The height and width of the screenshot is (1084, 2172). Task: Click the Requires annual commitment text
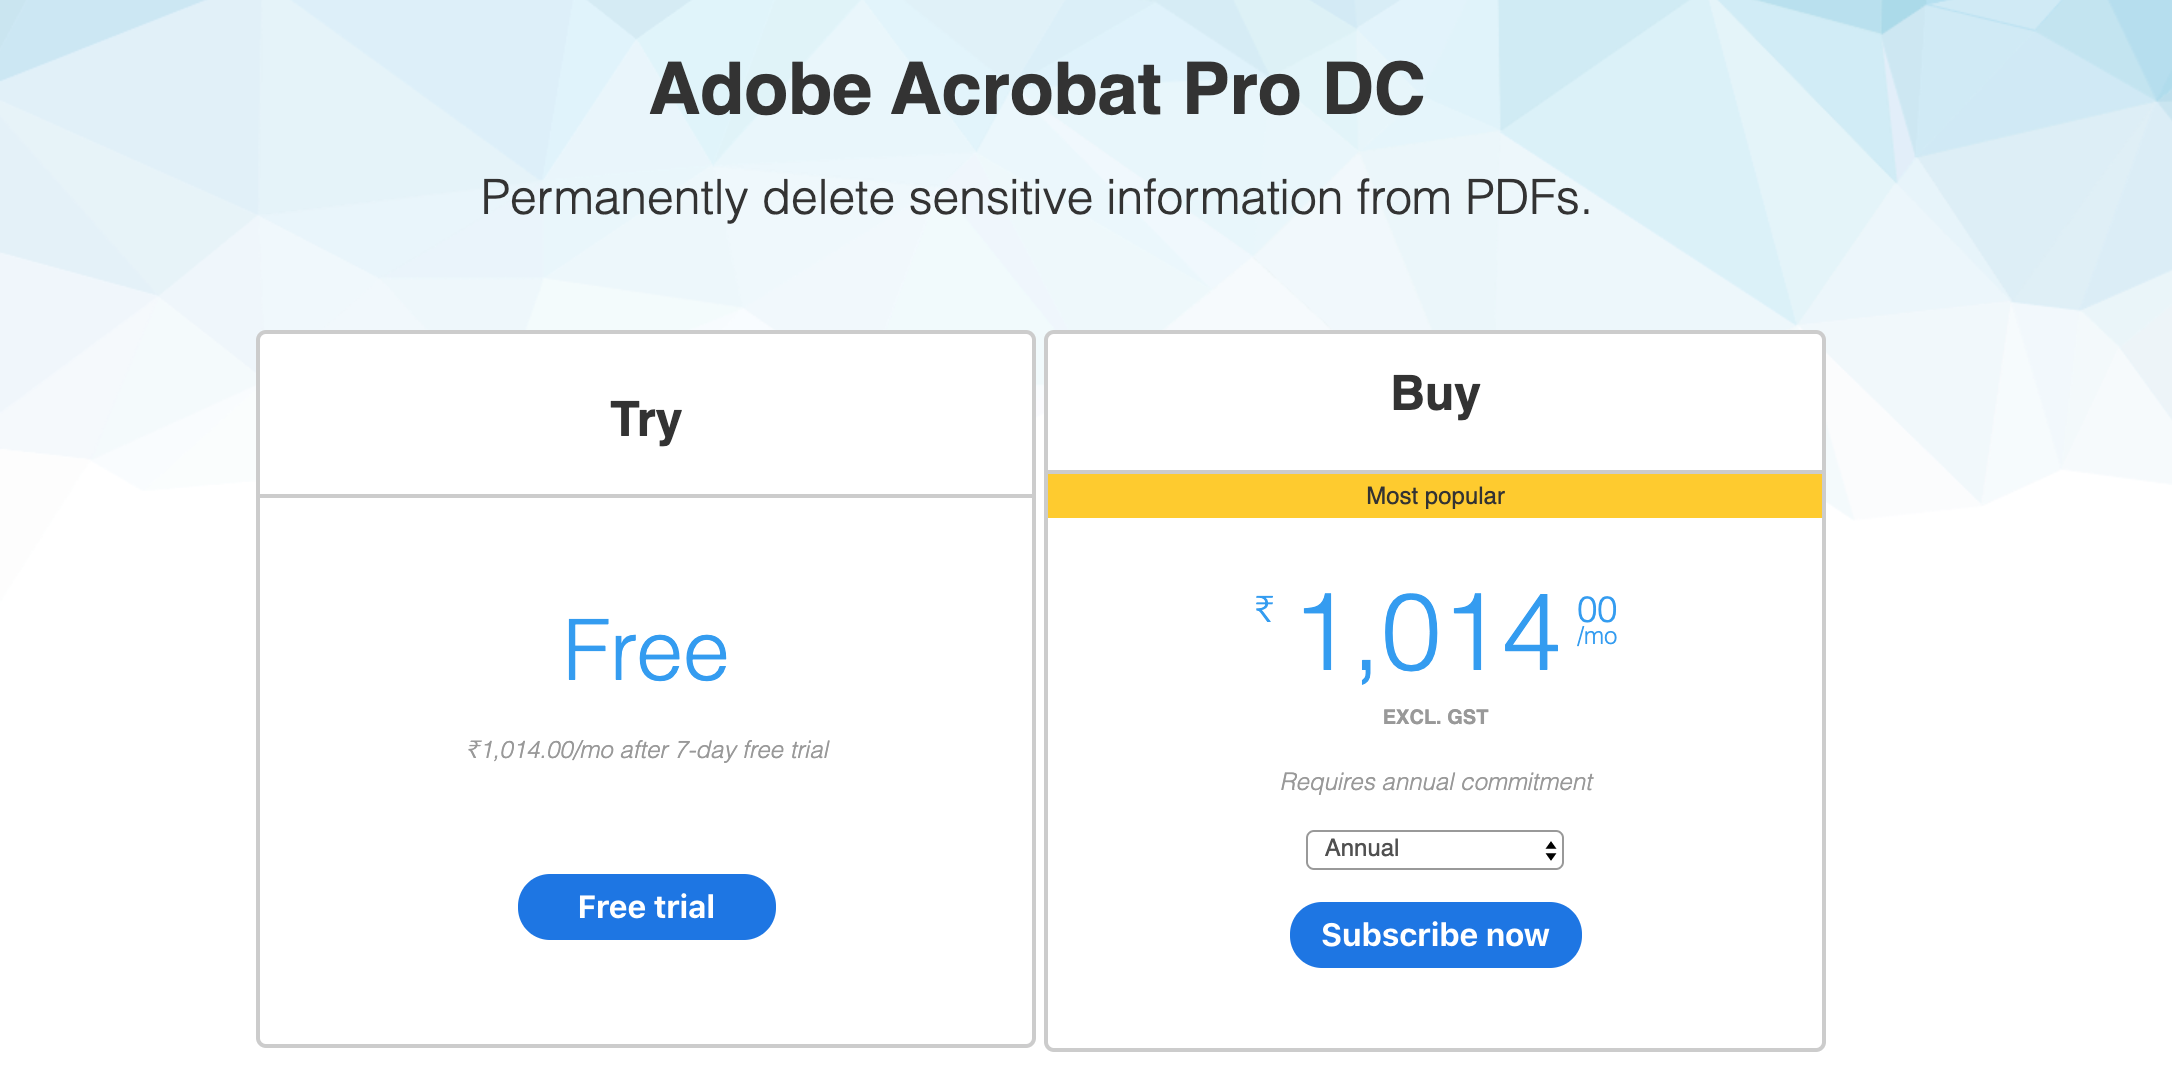coord(1435,782)
